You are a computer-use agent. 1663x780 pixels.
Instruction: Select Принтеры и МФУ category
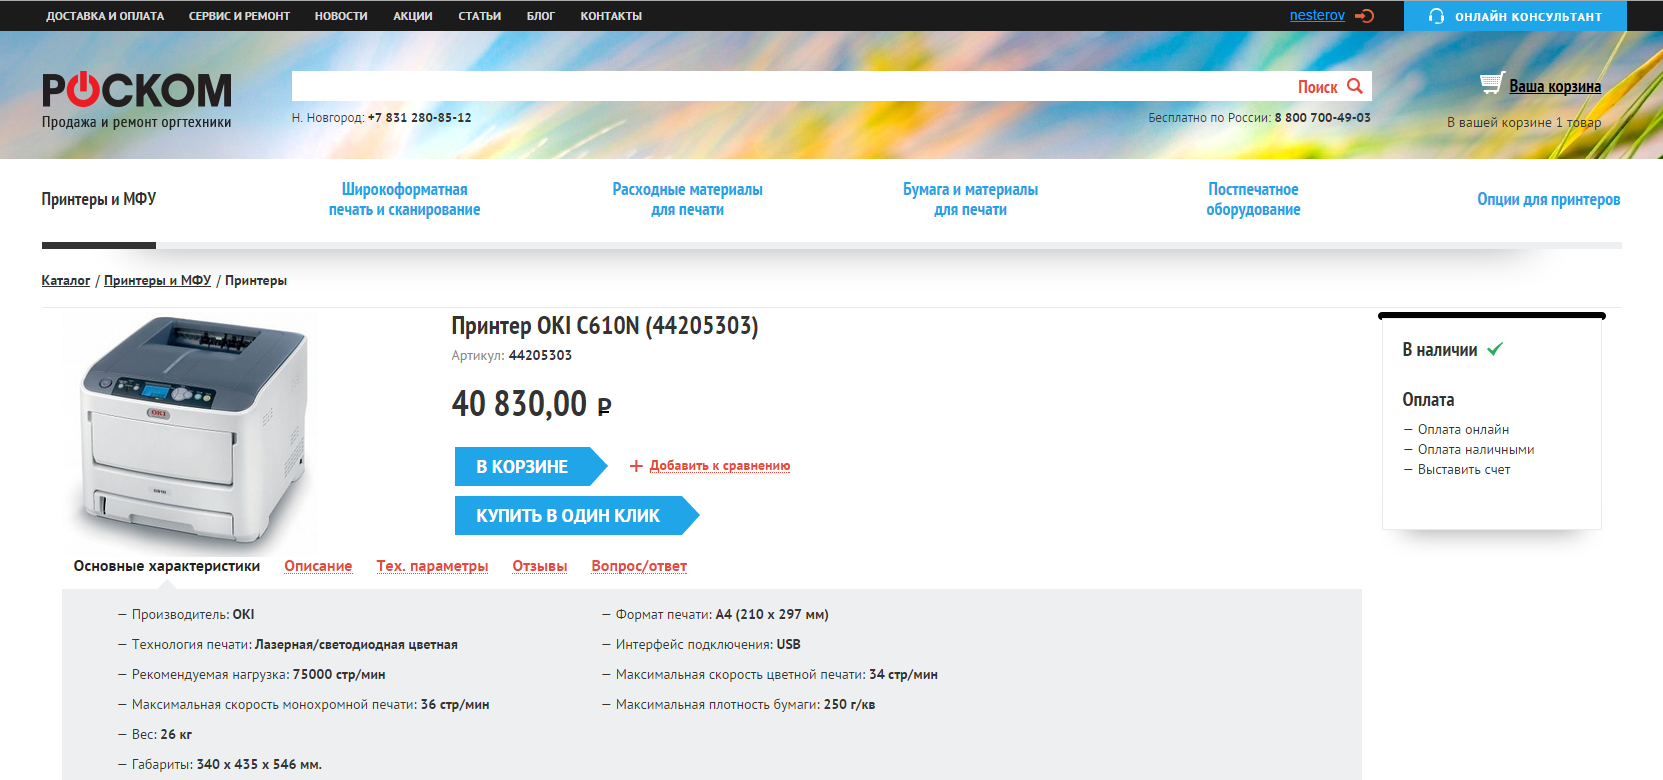coord(99,199)
